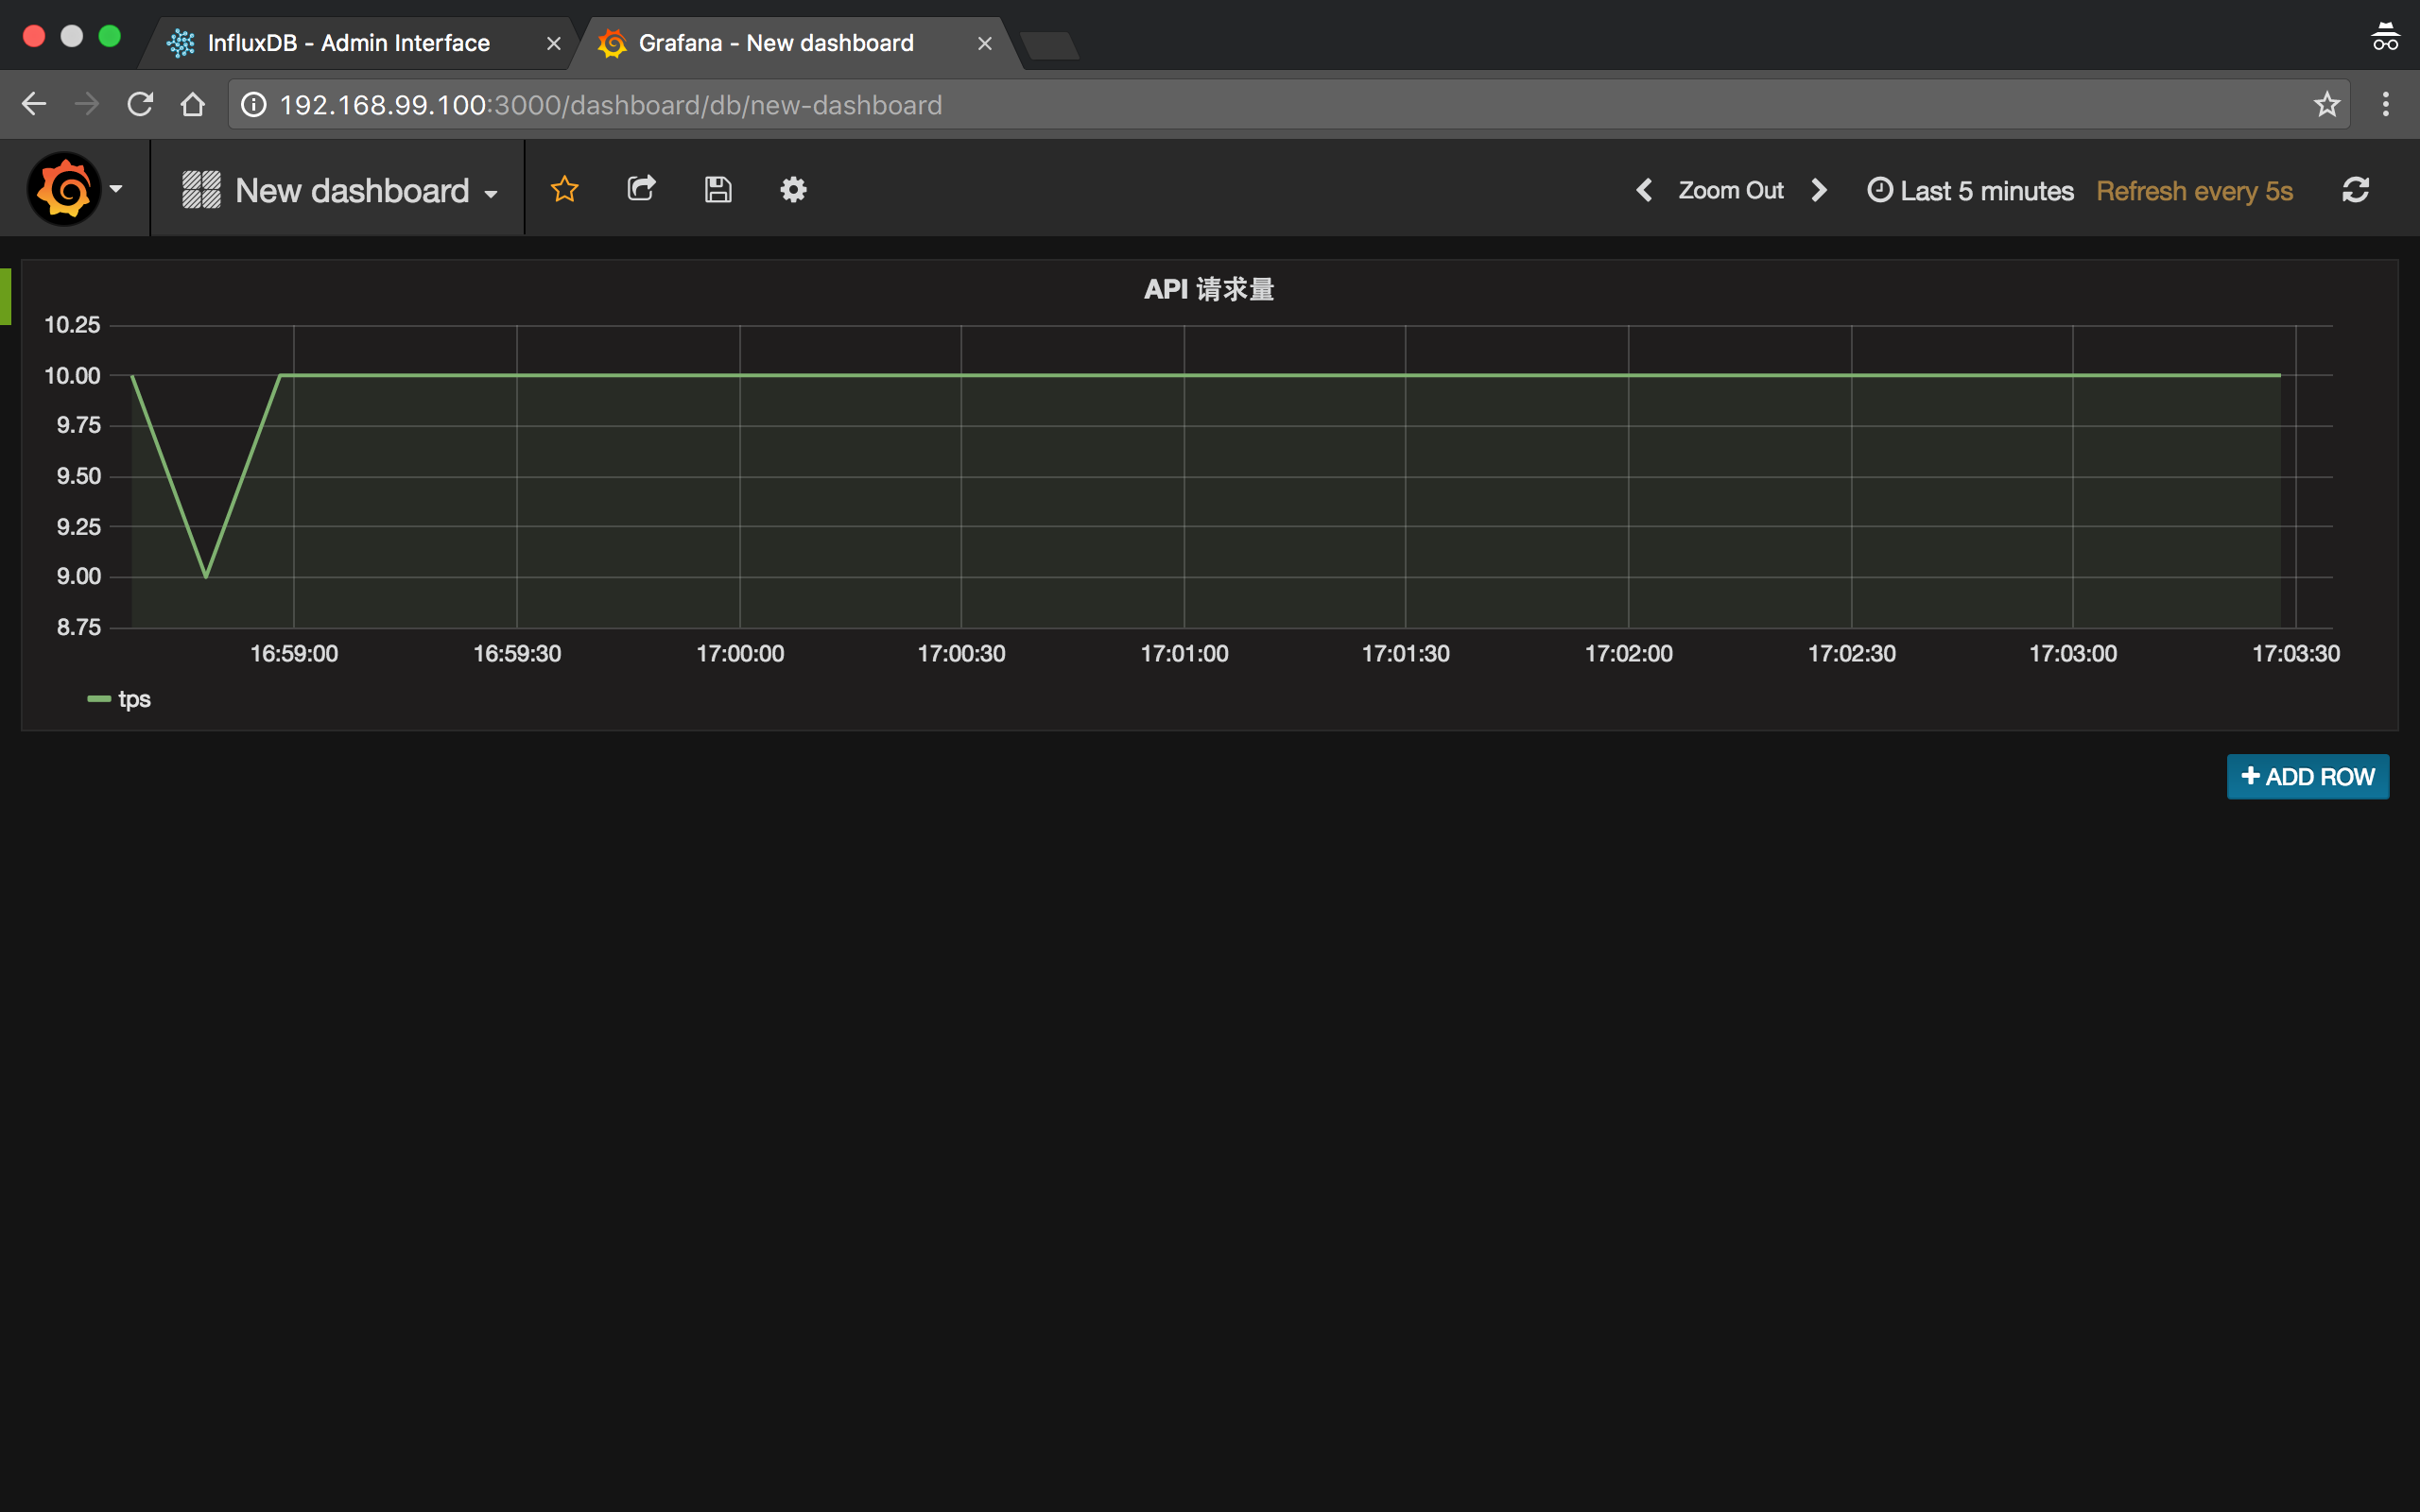This screenshot has height=1512, width=2420.
Task: Click the API 请求量 panel title
Action: pos(1208,290)
